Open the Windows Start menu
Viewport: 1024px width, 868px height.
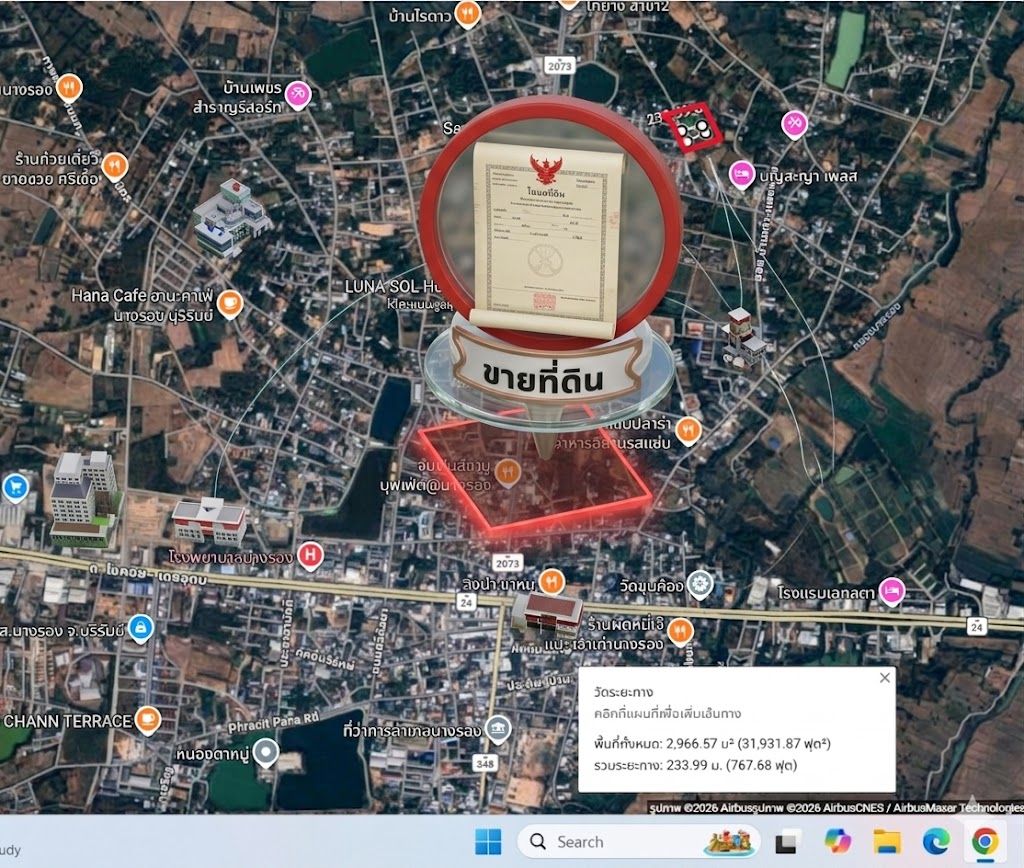[488, 841]
